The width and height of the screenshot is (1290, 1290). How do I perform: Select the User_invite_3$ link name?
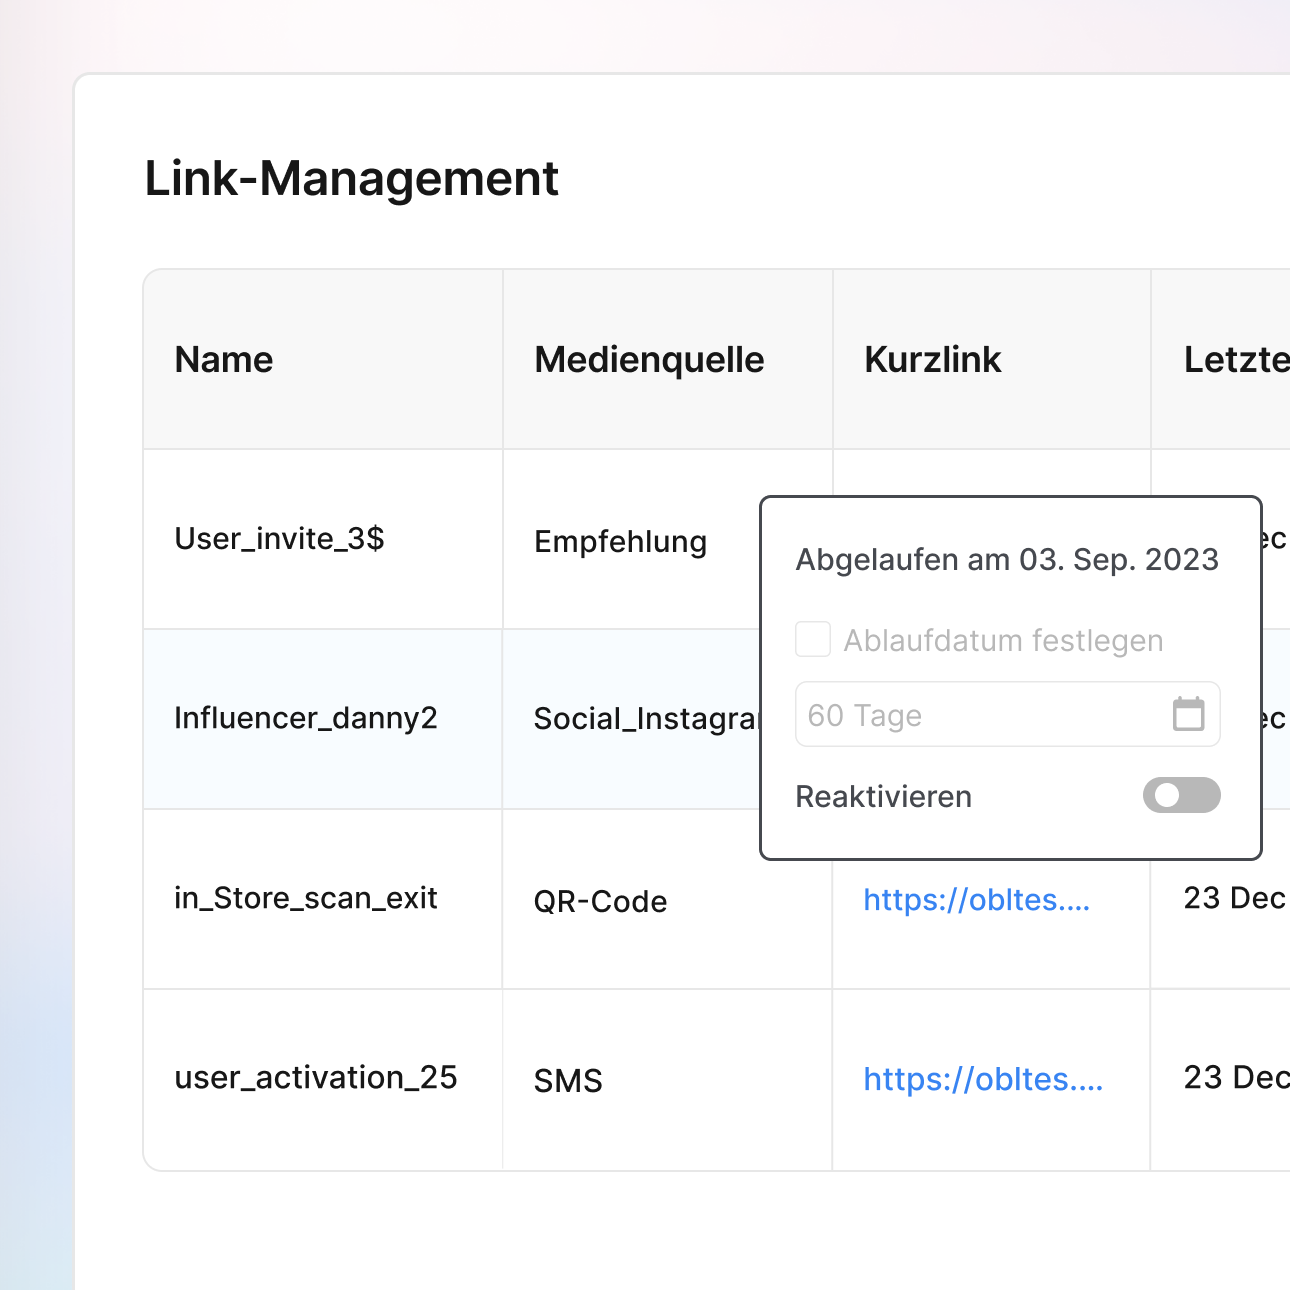279,539
